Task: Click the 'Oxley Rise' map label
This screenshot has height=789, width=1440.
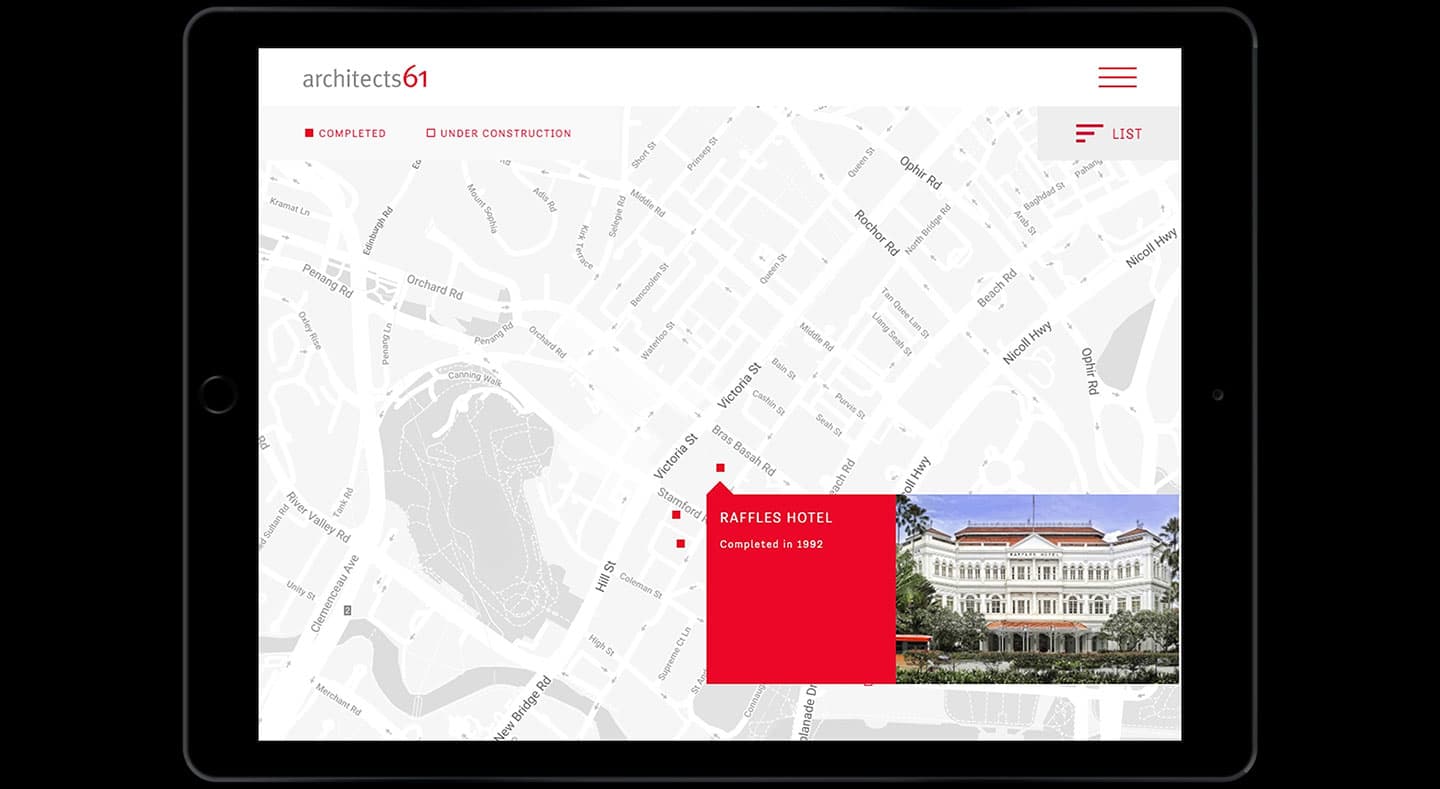Action: pyautogui.click(x=310, y=330)
